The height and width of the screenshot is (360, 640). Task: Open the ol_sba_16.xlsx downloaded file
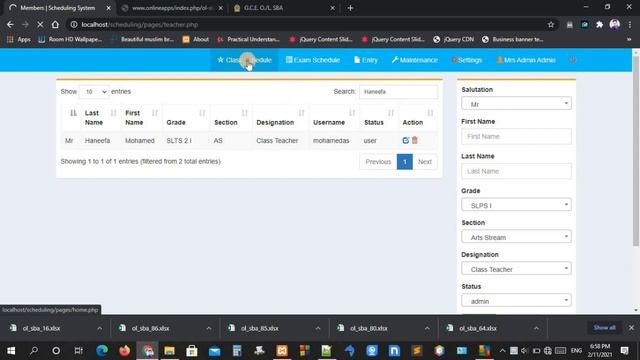41,328
